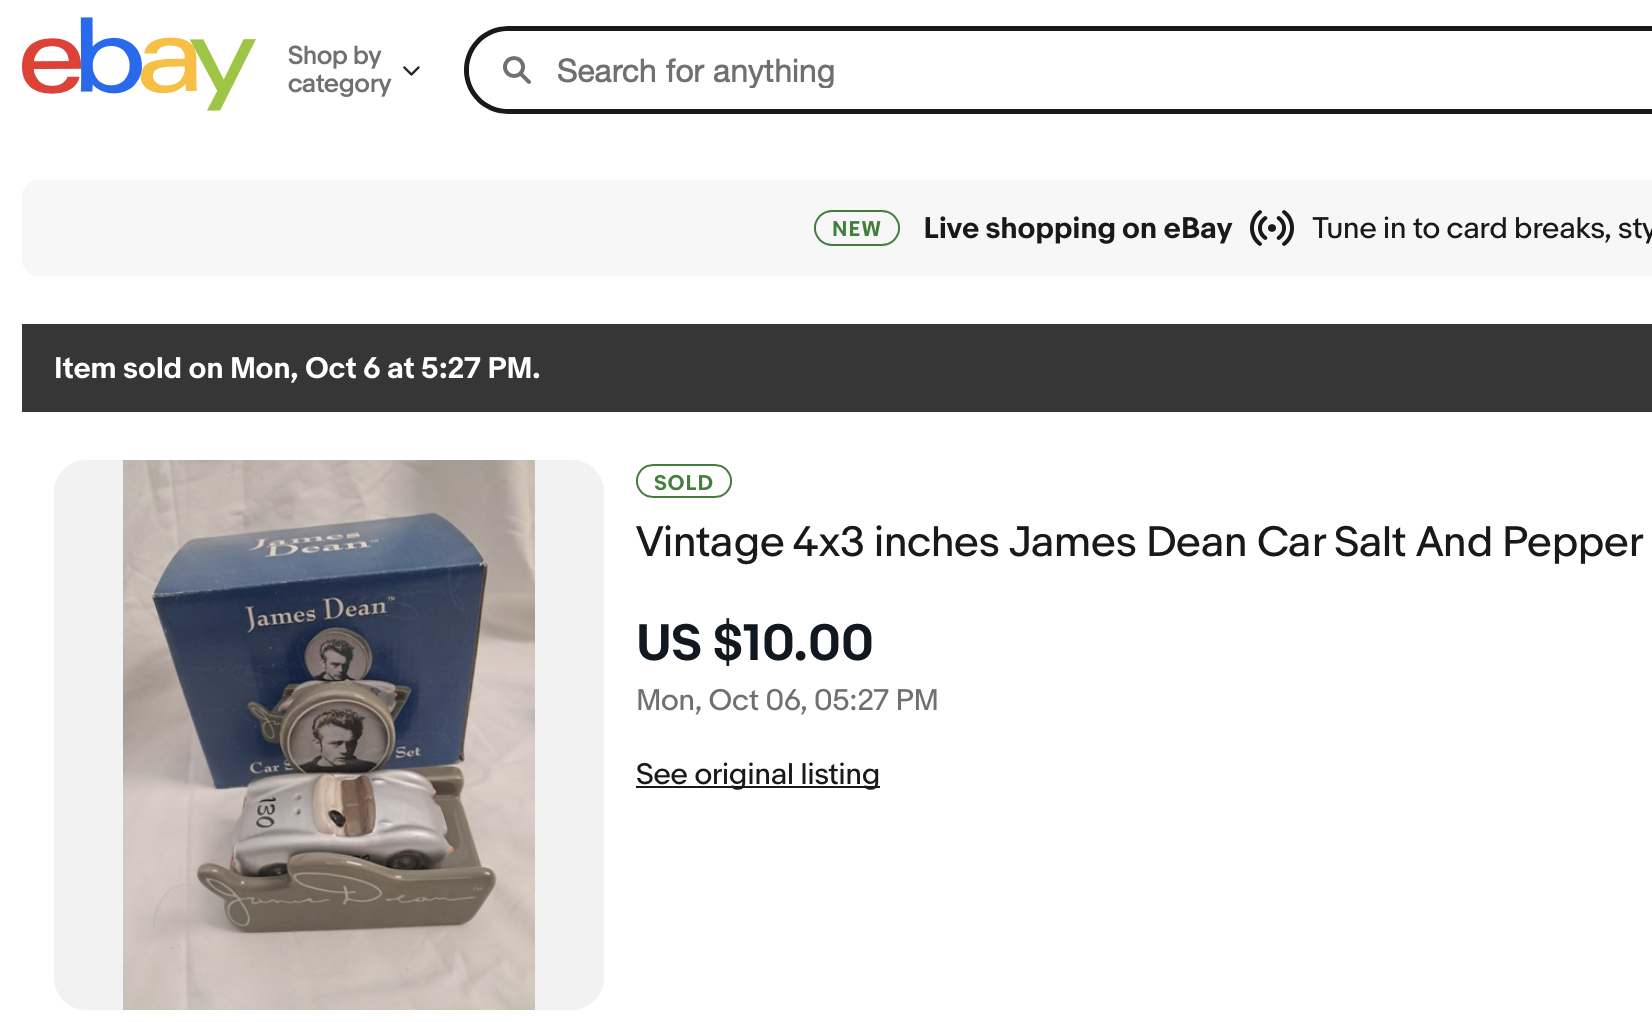Open the James Dean product photo
The width and height of the screenshot is (1652, 1022).
(x=329, y=734)
